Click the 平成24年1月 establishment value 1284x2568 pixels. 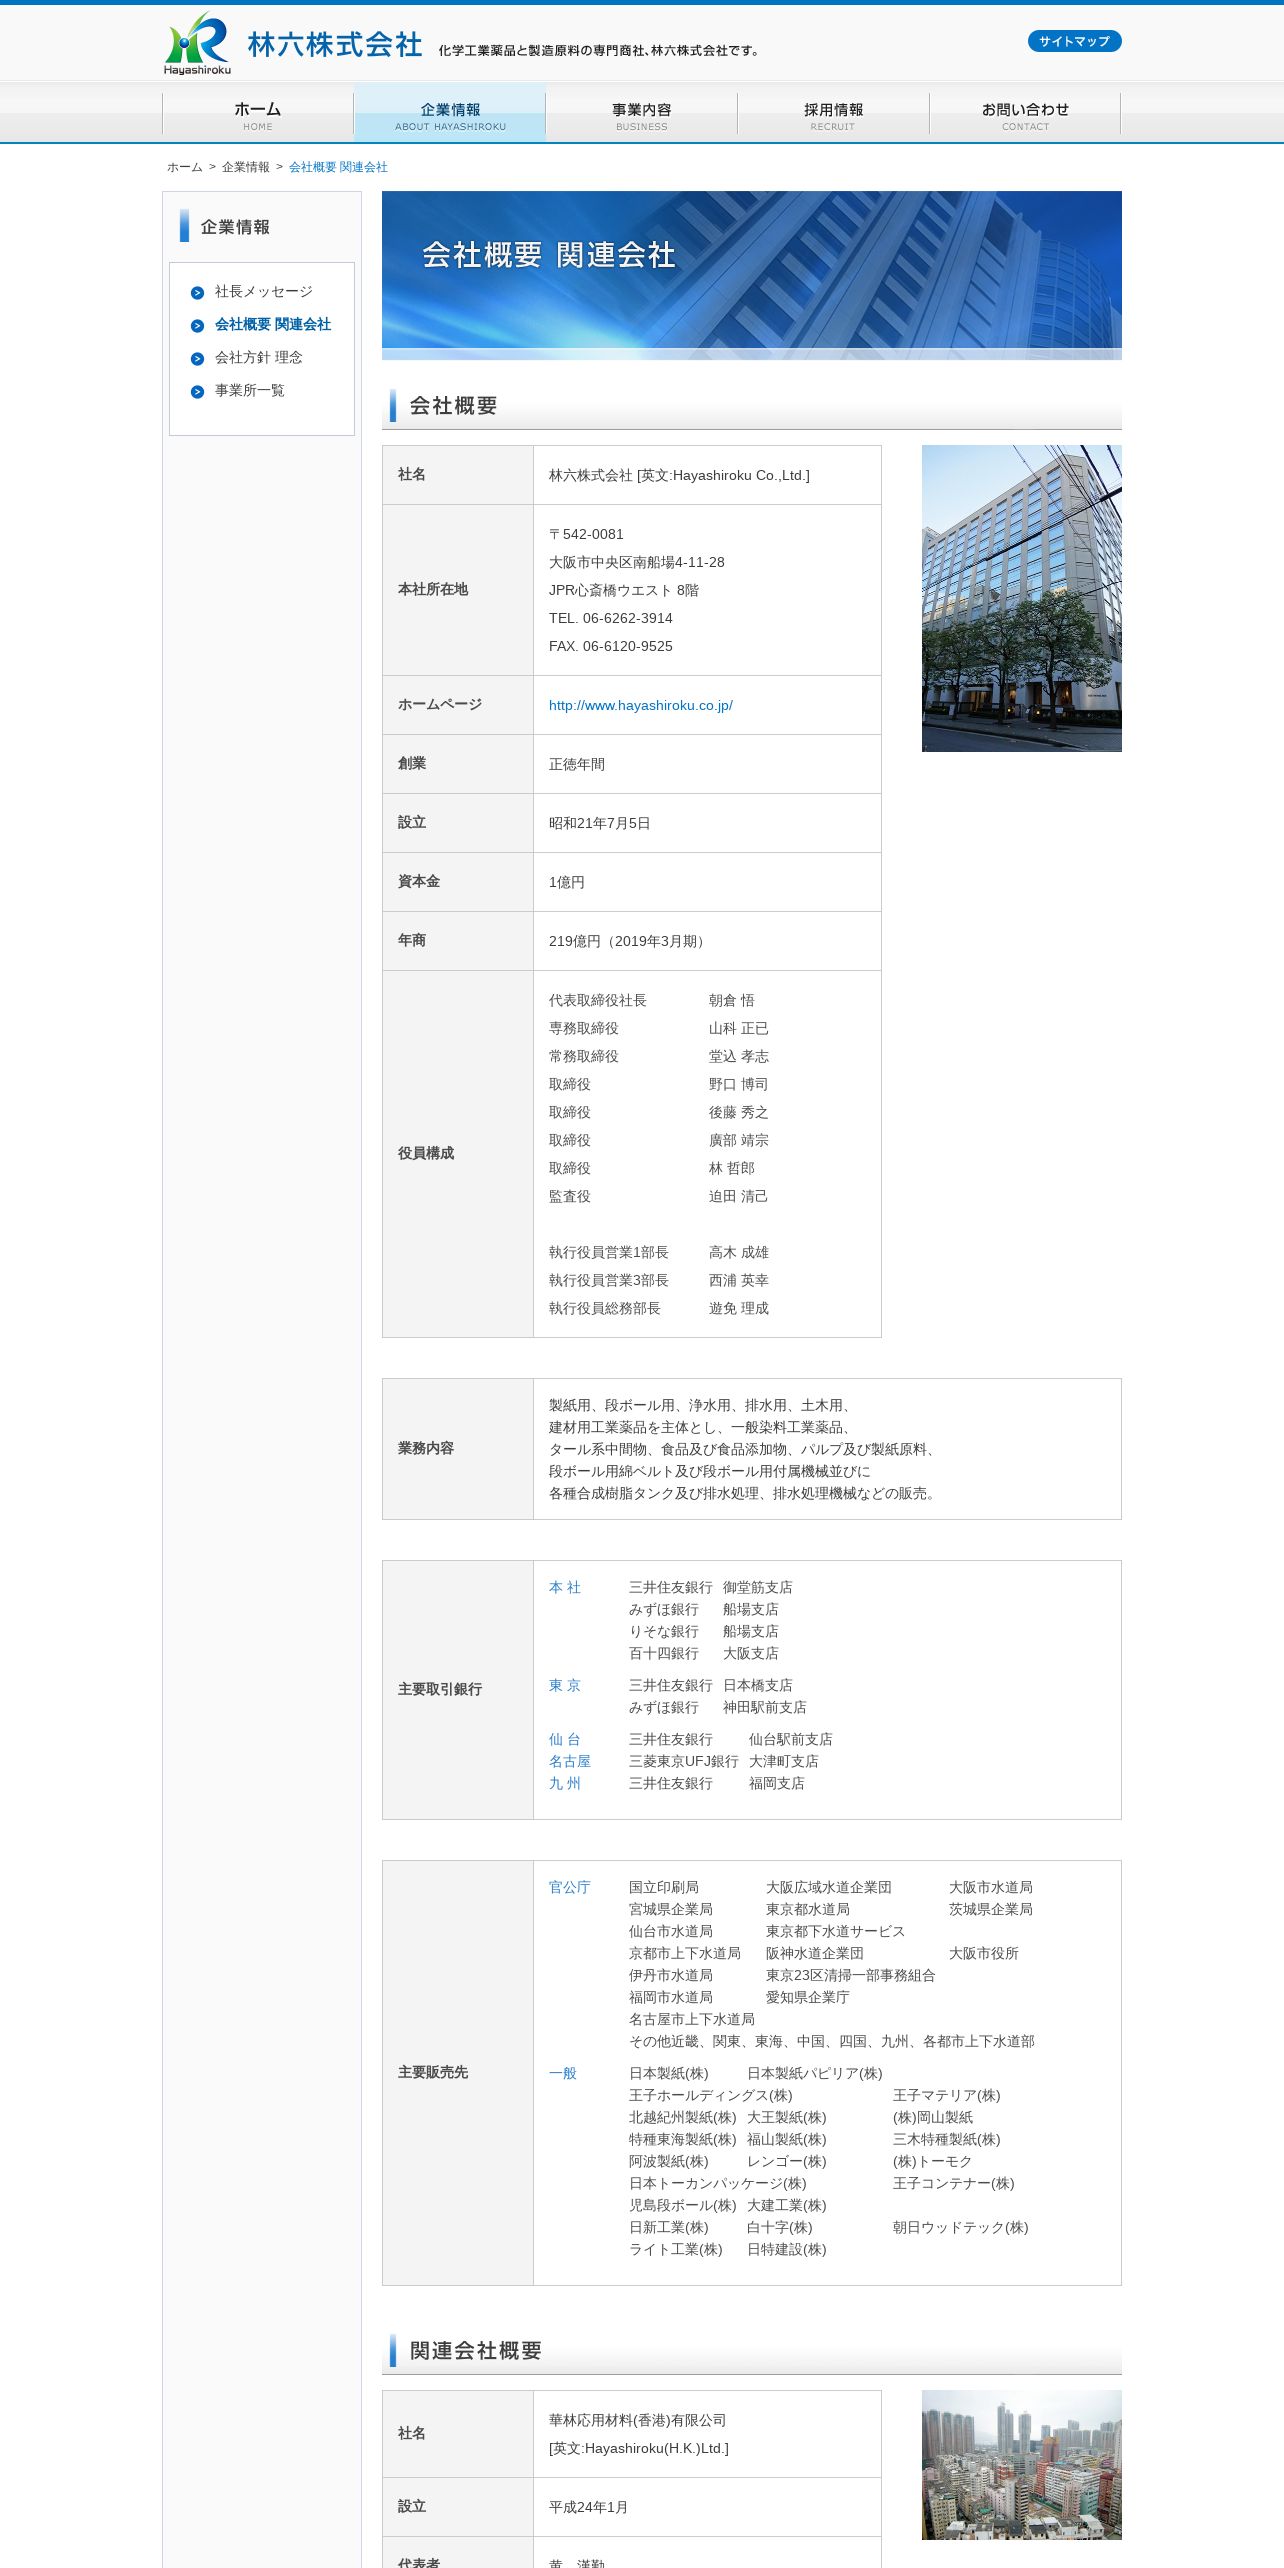(x=589, y=2507)
